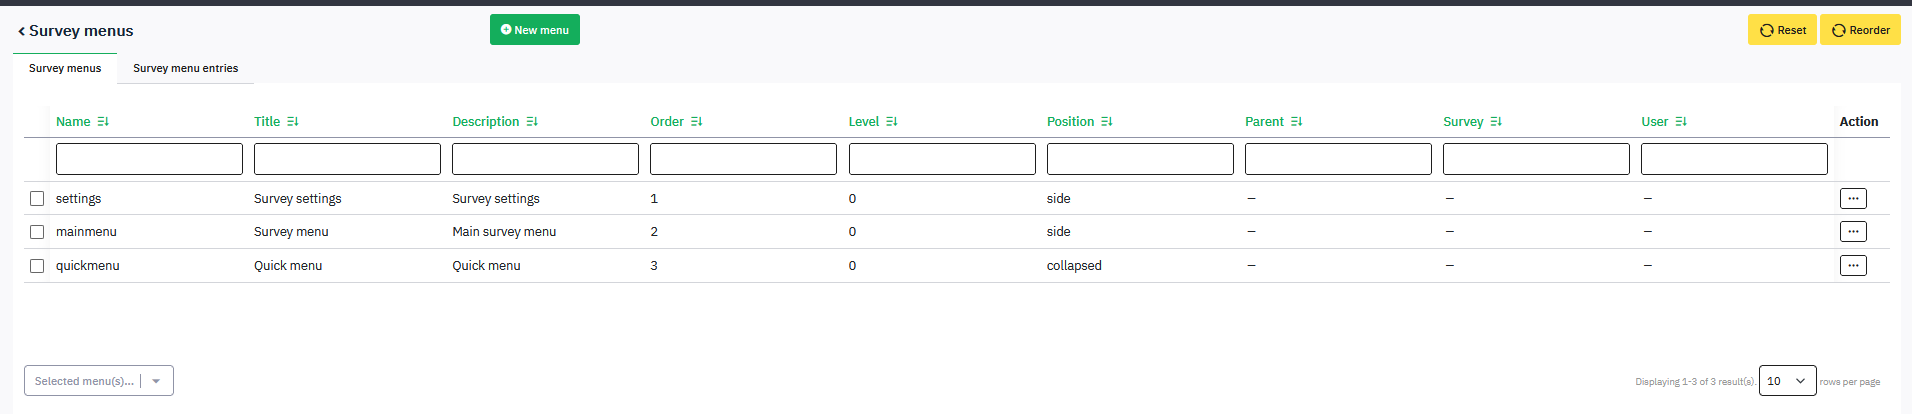Click the Name filter input field
Screen dimensions: 1912x414
click(x=149, y=159)
